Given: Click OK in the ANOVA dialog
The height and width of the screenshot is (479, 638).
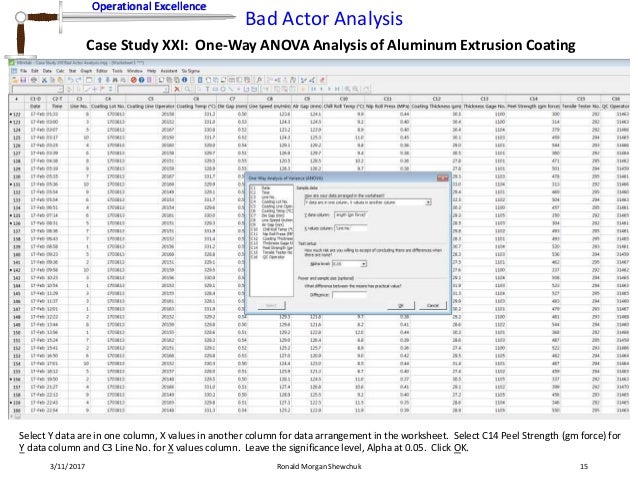Looking at the screenshot, I should [x=400, y=305].
